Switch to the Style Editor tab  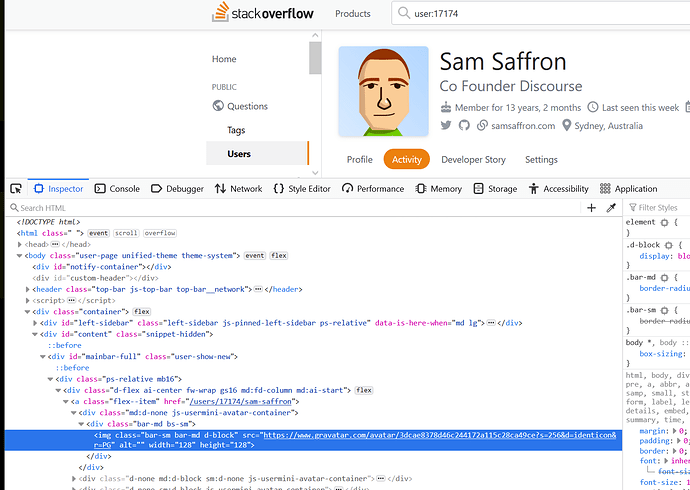point(302,189)
